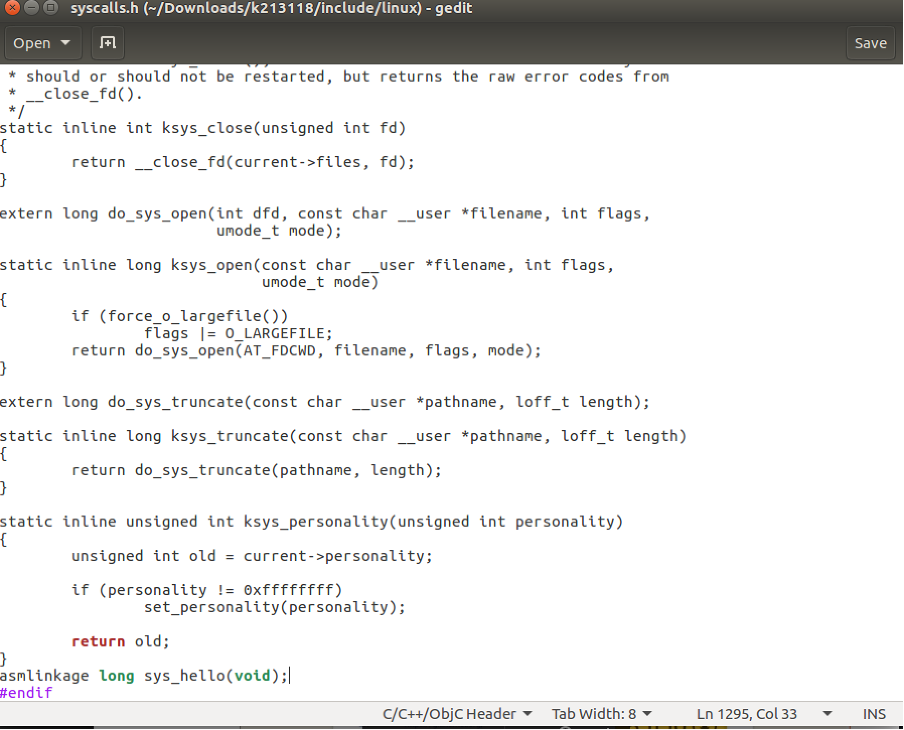This screenshot has height=730, width=904.
Task: Click the static inline int ksys_close line
Action: click(203, 128)
